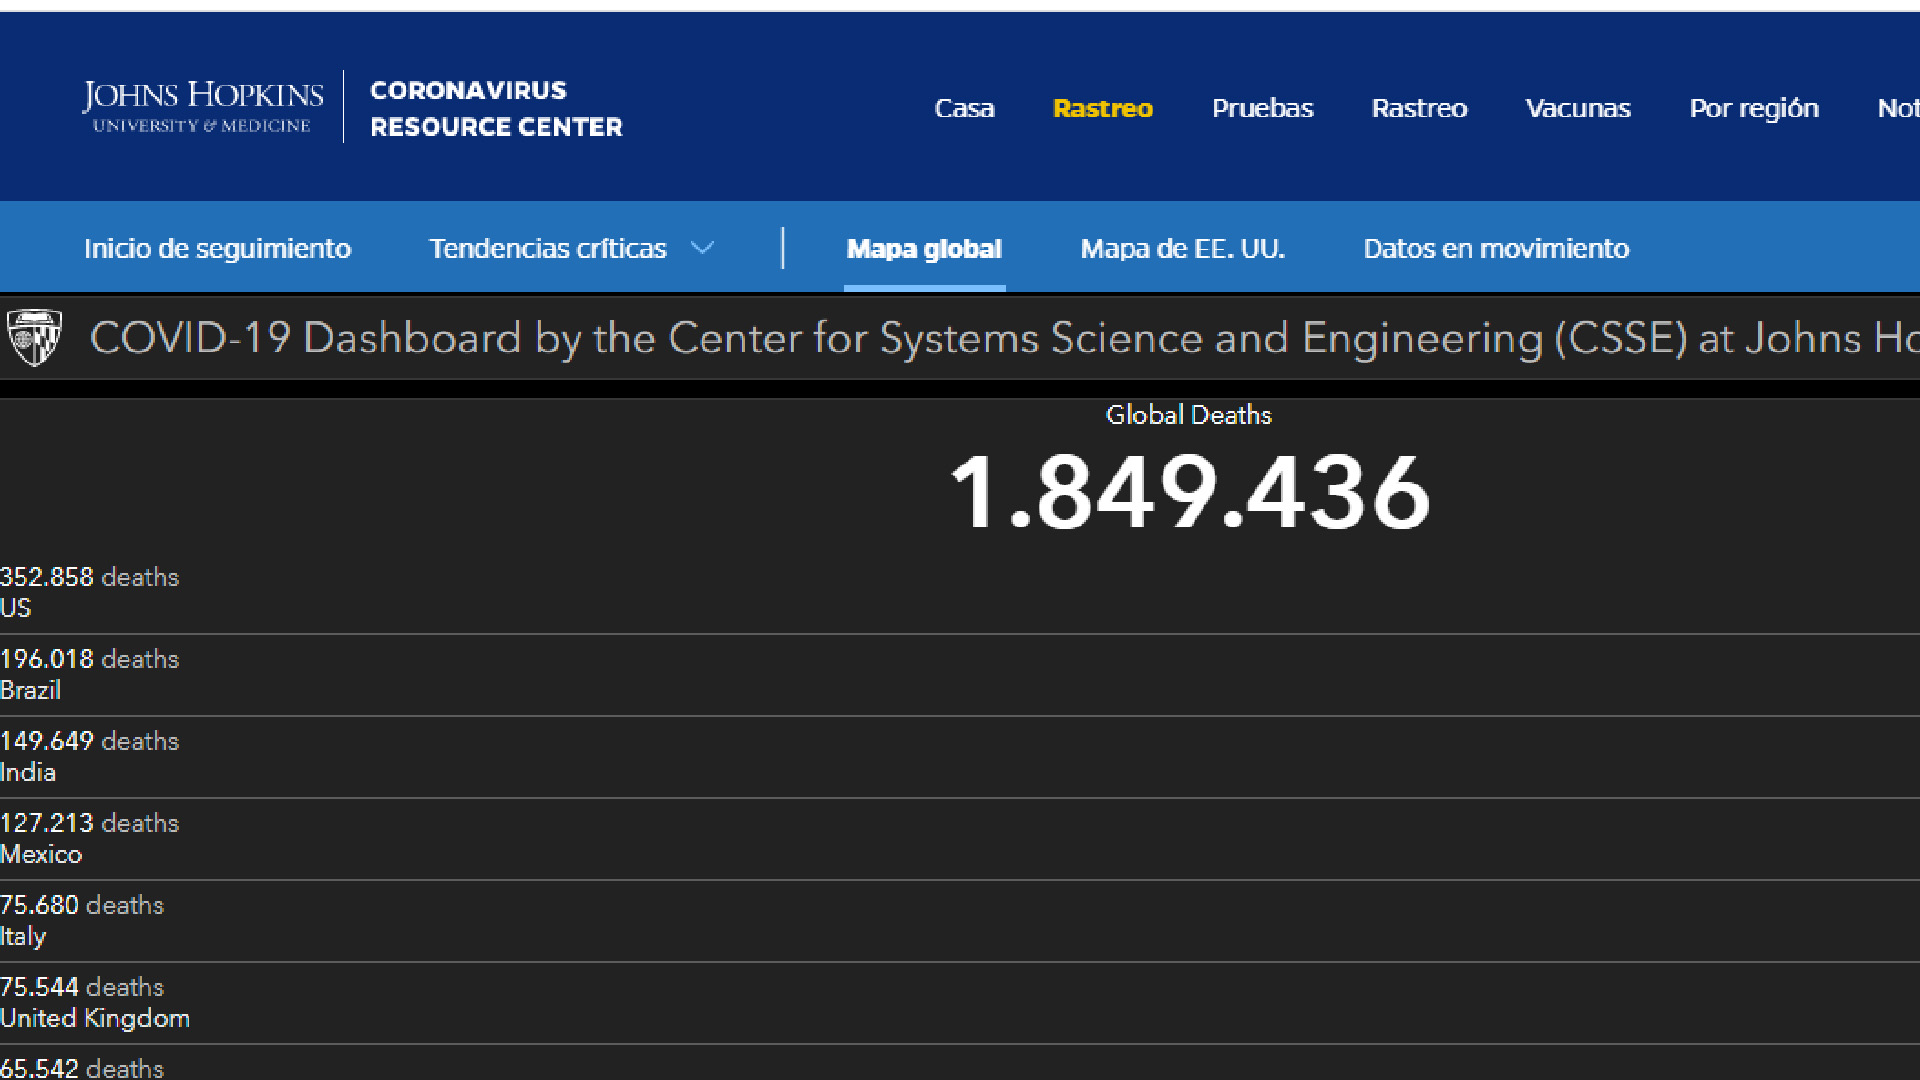Screen dimensions: 1920x1080
Task: Click the Johns Hopkins University logo
Action: 203,106
